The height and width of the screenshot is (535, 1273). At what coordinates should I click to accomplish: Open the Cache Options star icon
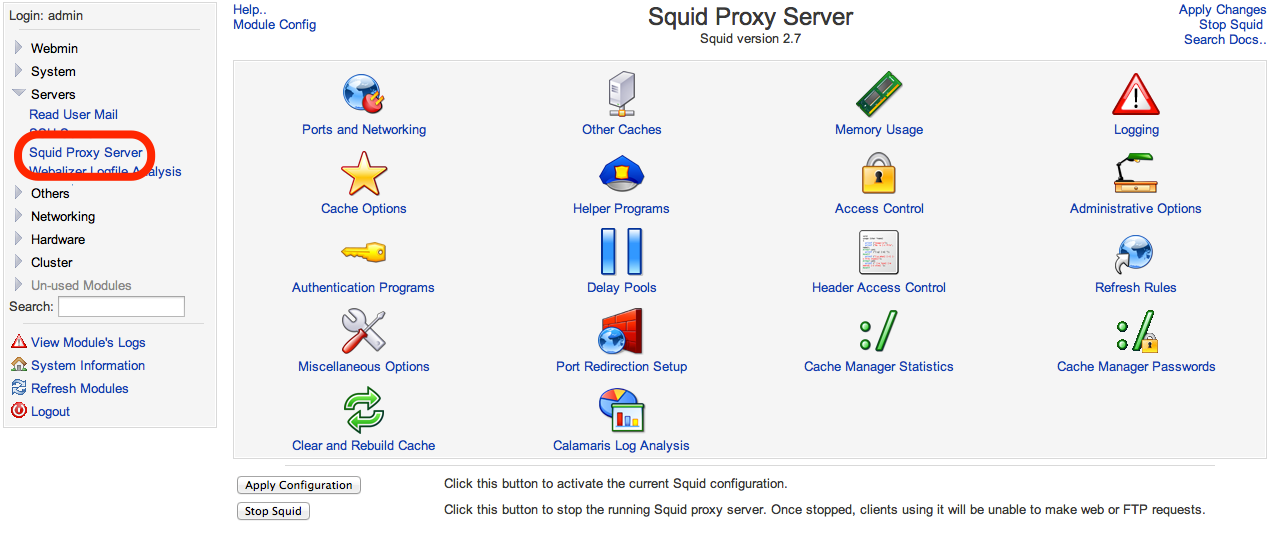point(364,174)
